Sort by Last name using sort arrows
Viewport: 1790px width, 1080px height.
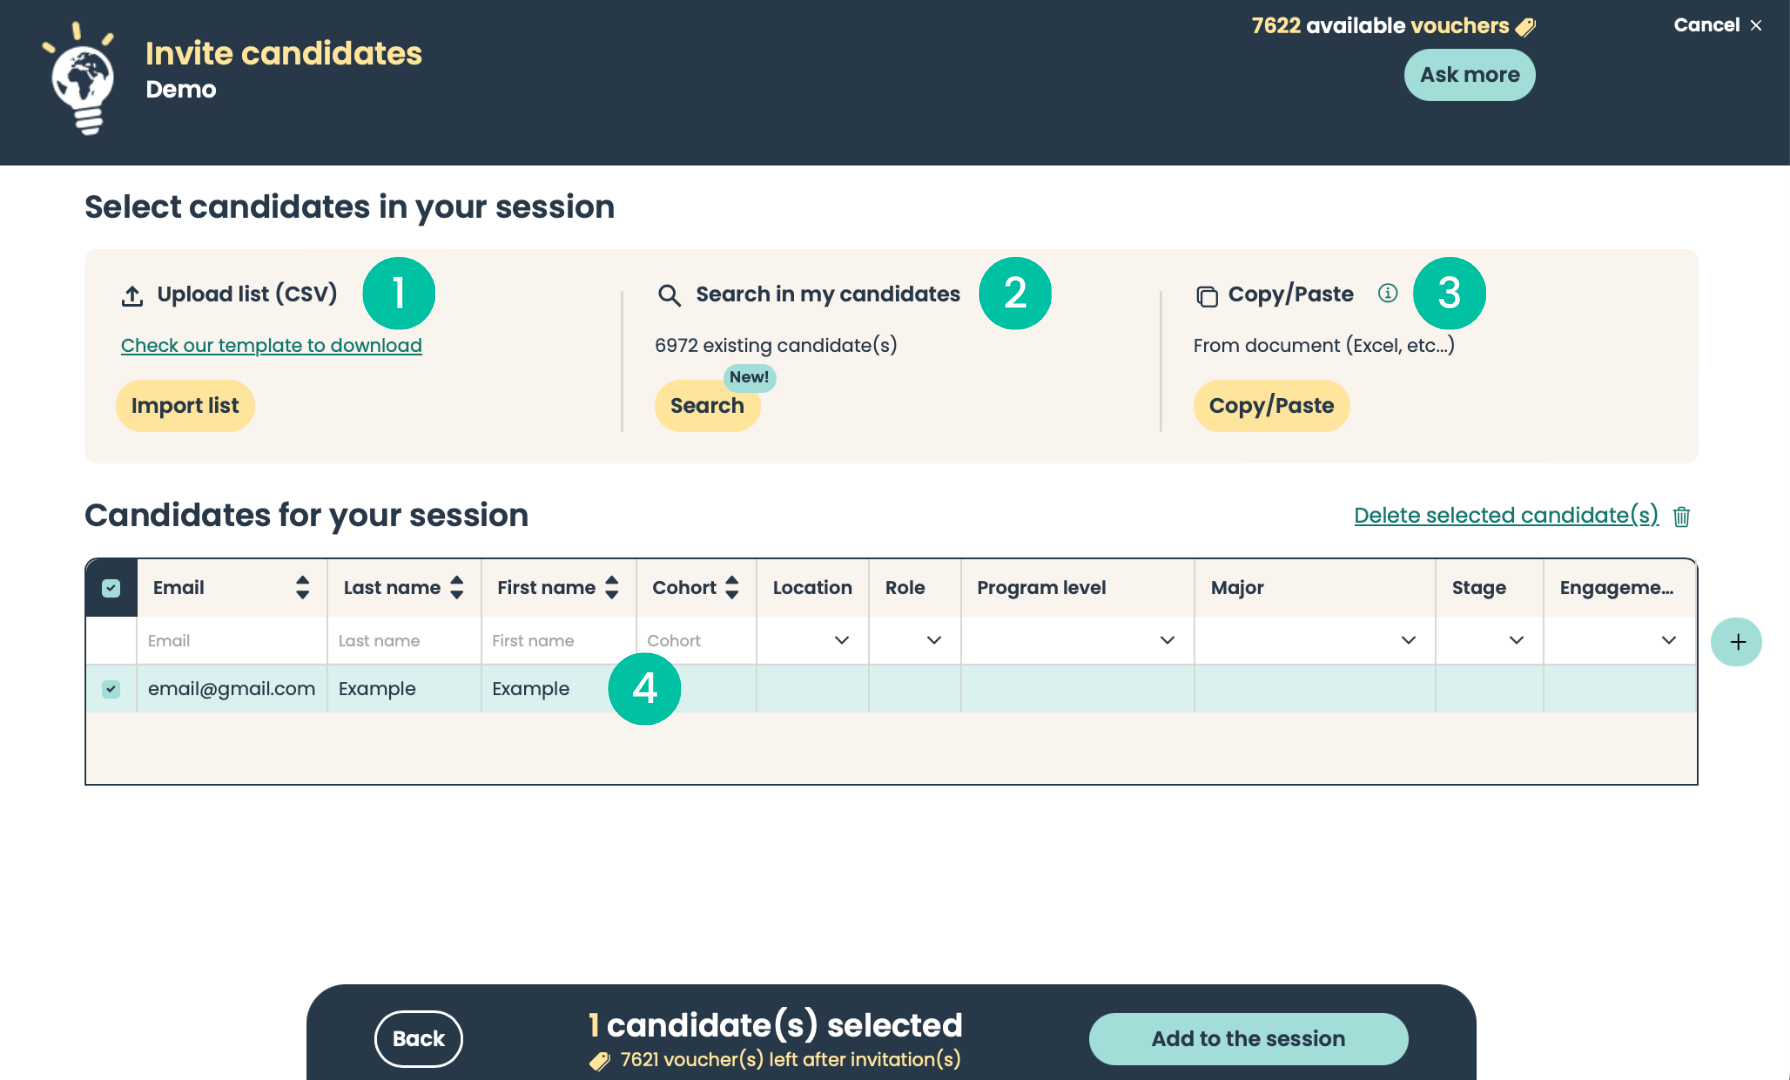[457, 588]
